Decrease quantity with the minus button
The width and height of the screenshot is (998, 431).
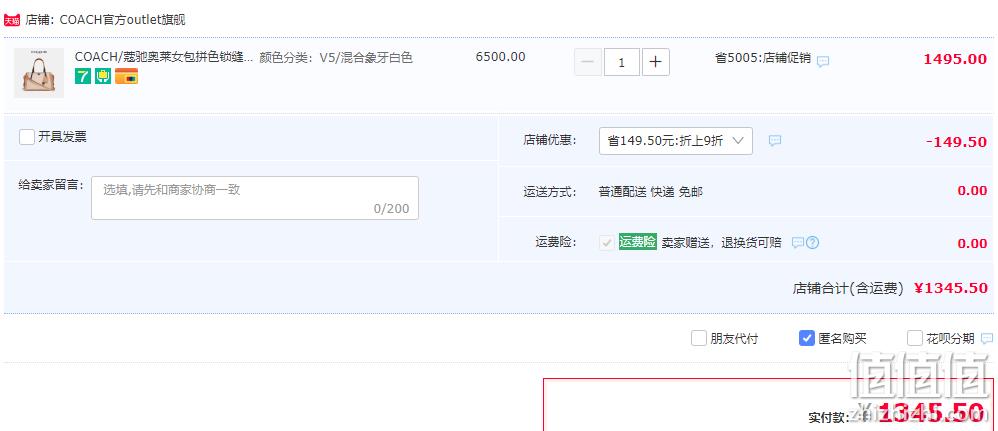[587, 62]
